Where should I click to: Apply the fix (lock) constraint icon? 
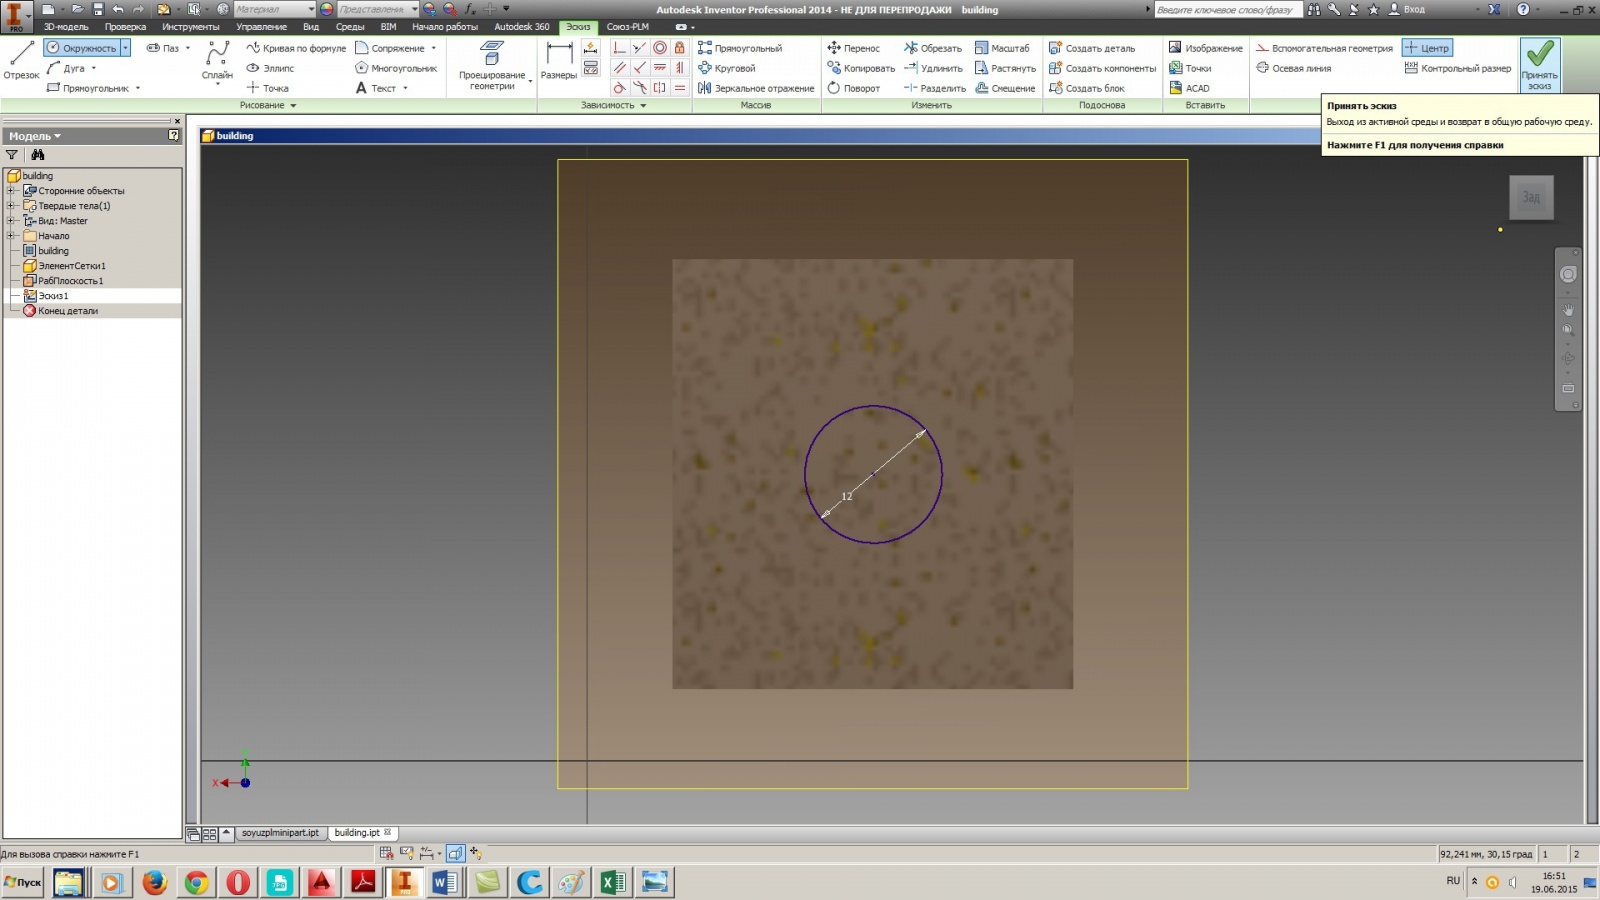coord(680,48)
